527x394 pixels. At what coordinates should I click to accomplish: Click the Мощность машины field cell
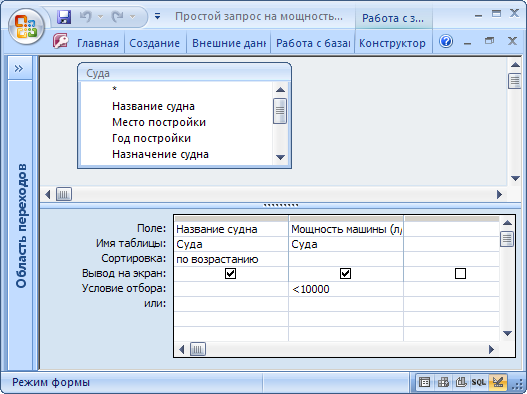click(346, 229)
